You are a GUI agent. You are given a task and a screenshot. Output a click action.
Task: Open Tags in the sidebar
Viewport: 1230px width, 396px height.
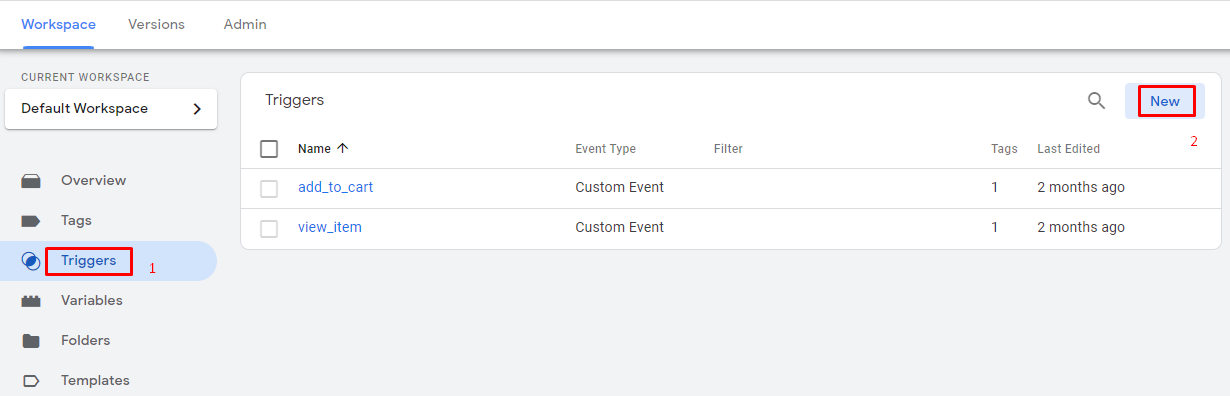[x=76, y=221]
